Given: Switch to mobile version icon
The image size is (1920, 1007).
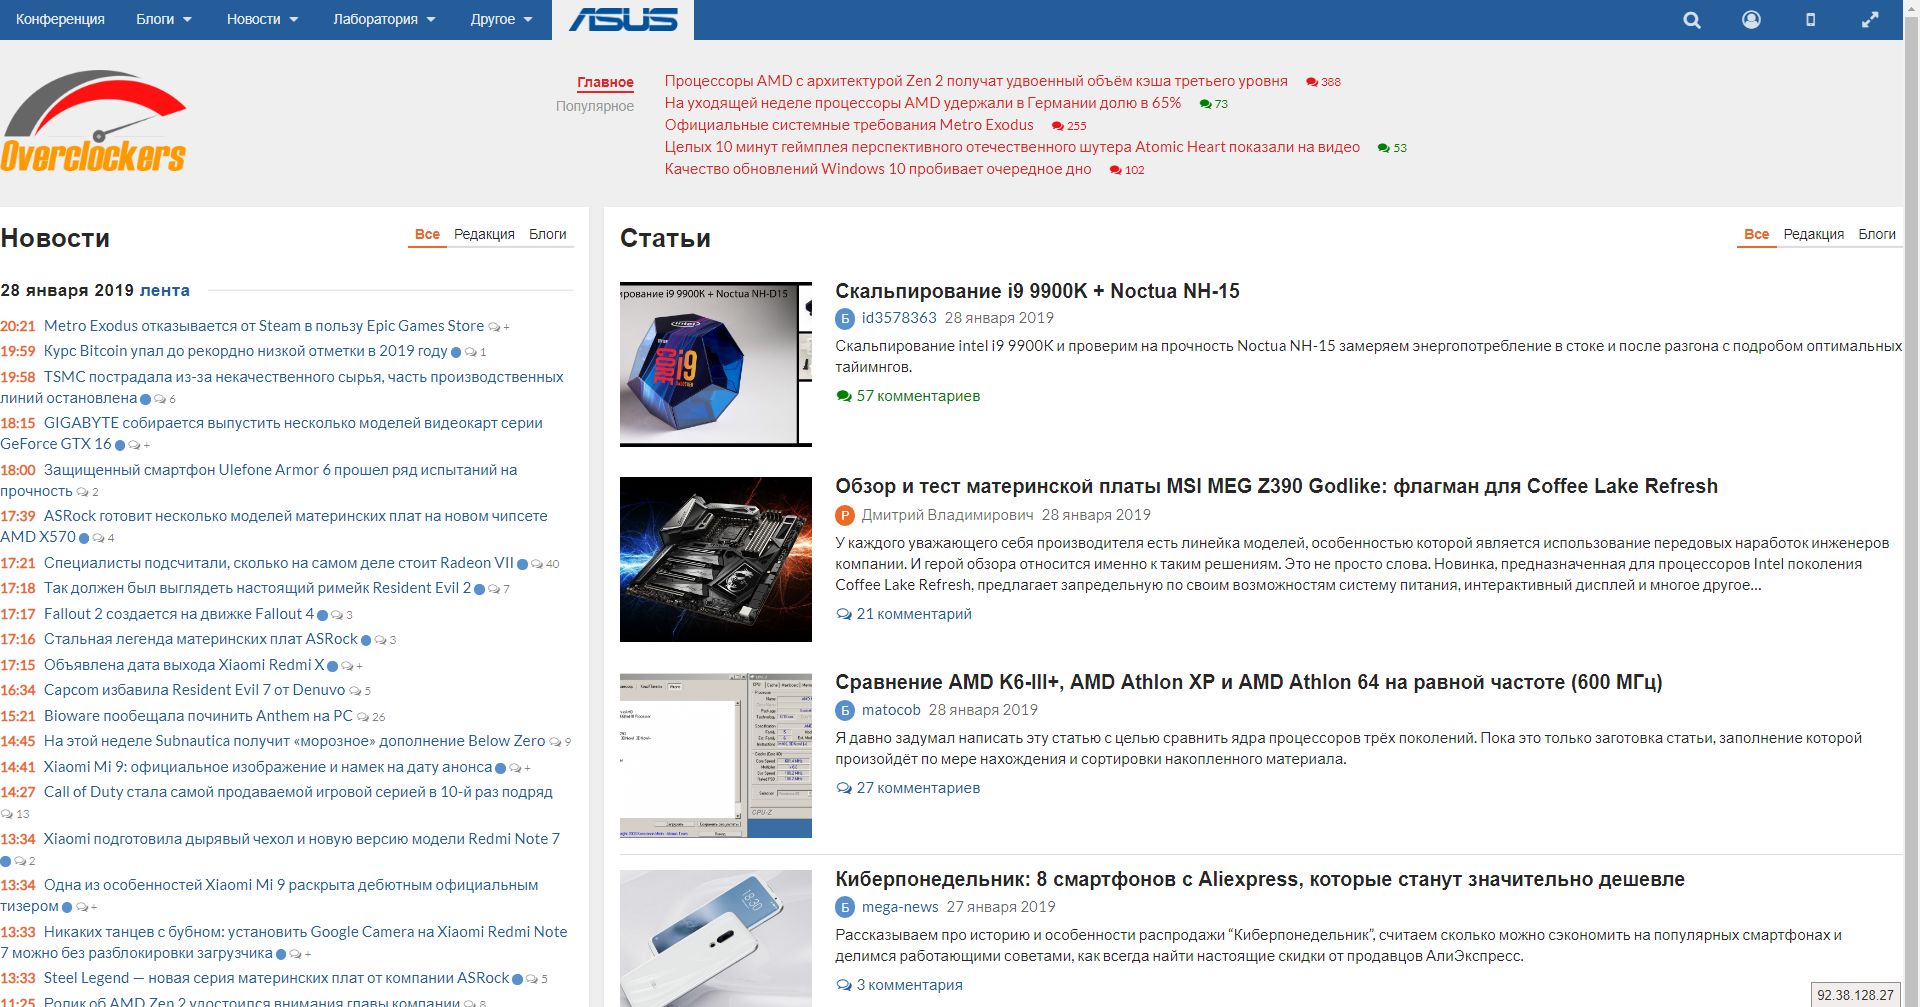Looking at the screenshot, I should tap(1810, 20).
